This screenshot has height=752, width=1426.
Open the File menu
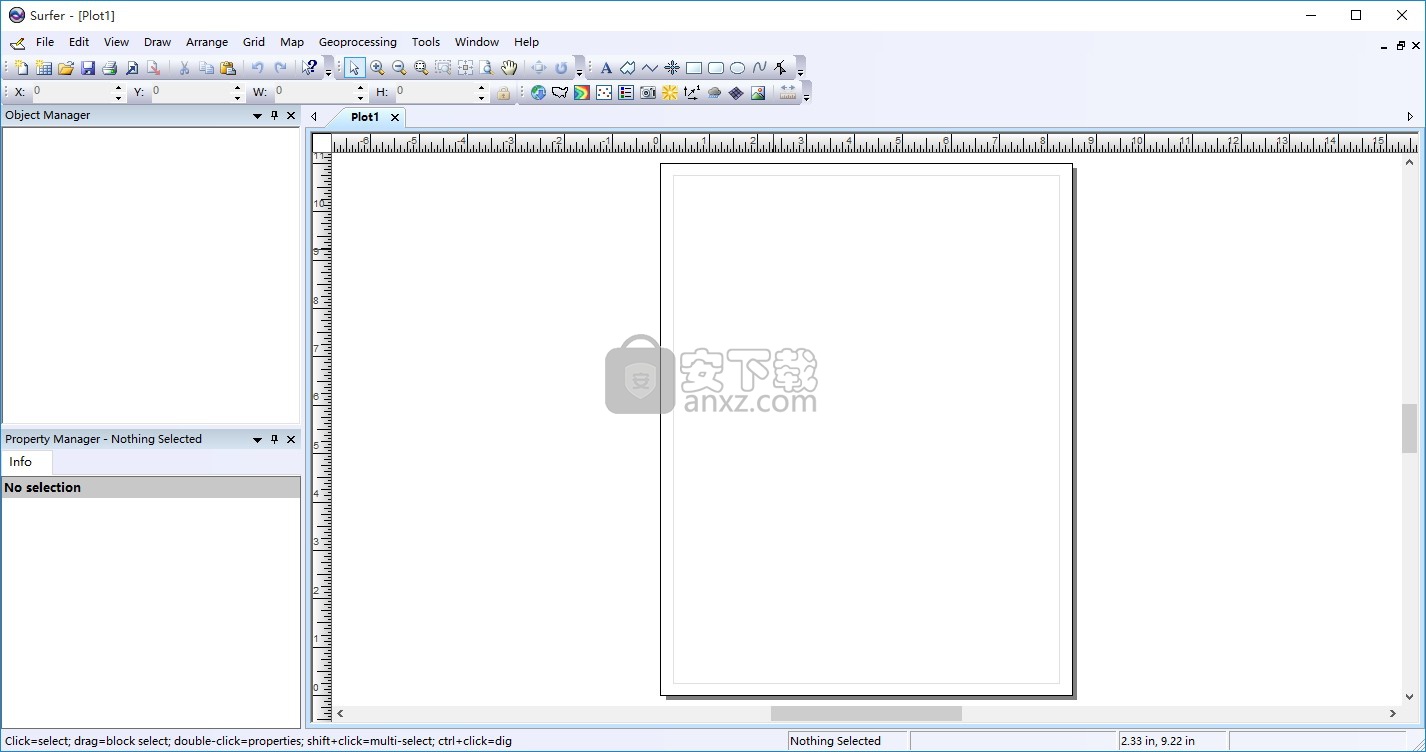click(x=45, y=42)
